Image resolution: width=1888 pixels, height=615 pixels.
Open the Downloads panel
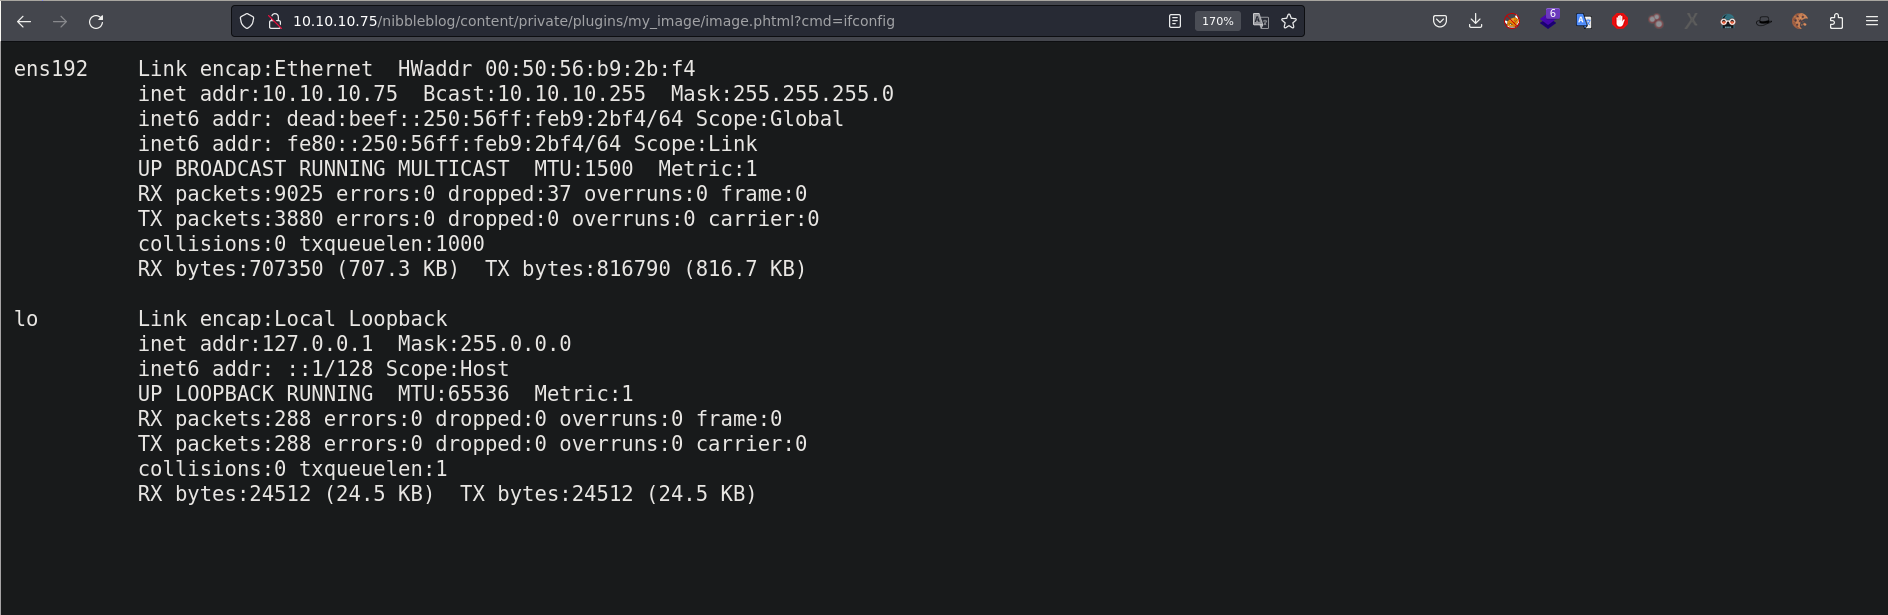(x=1476, y=21)
